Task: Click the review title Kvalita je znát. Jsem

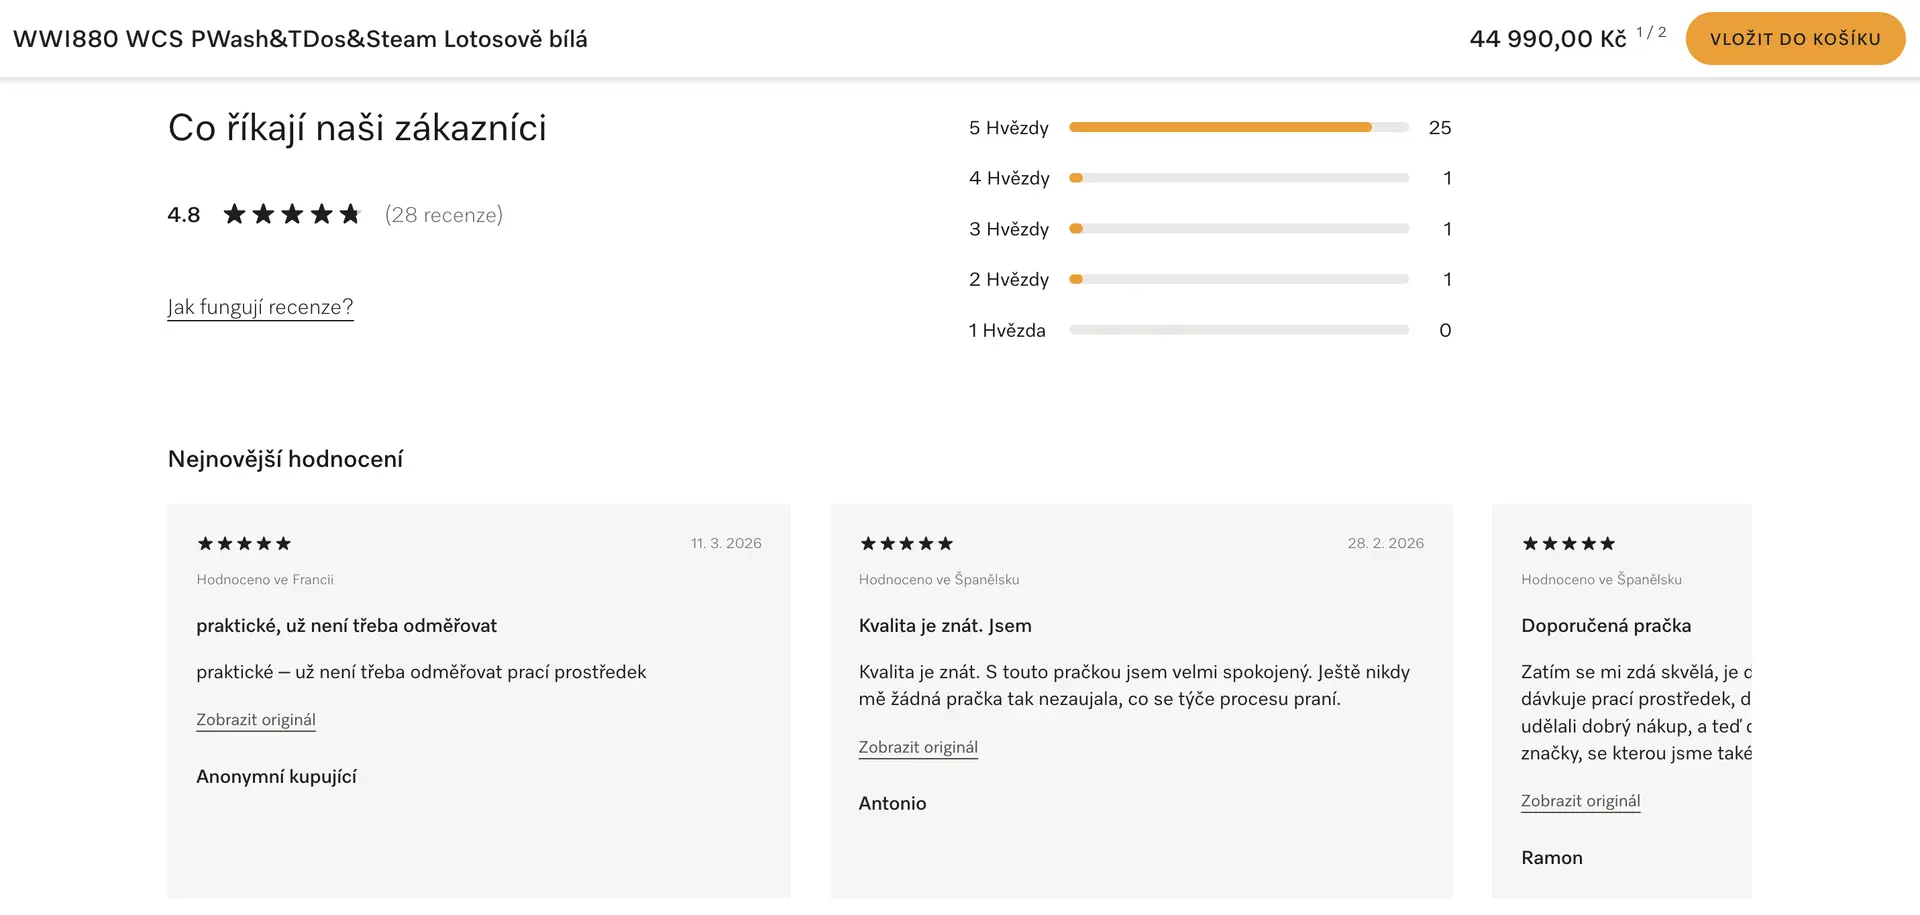Action: (945, 626)
